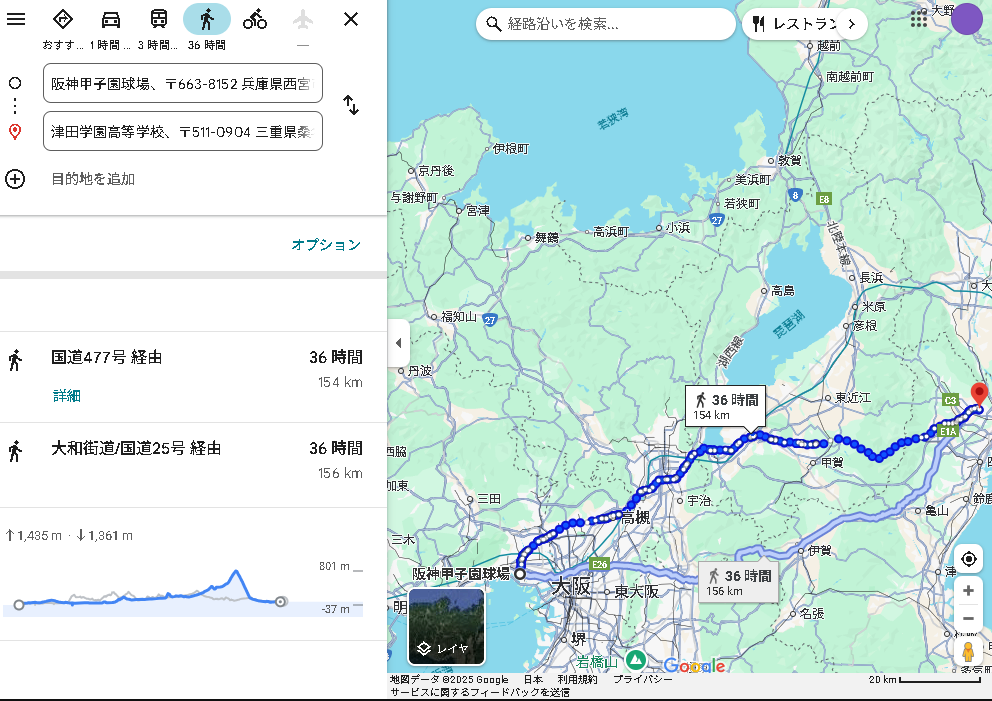The width and height of the screenshot is (992, 701).
Task: Open the プライバシー link
Action: (x=642, y=679)
